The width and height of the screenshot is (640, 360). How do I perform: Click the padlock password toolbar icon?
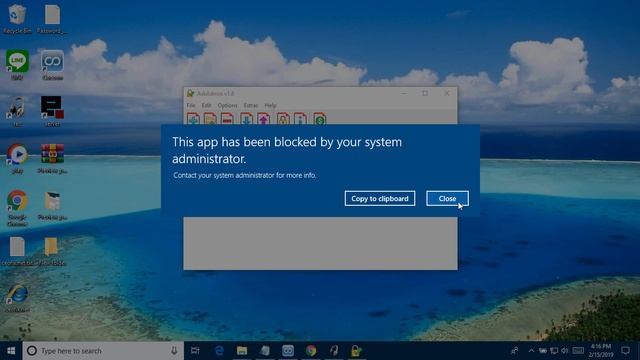[x=283, y=119]
